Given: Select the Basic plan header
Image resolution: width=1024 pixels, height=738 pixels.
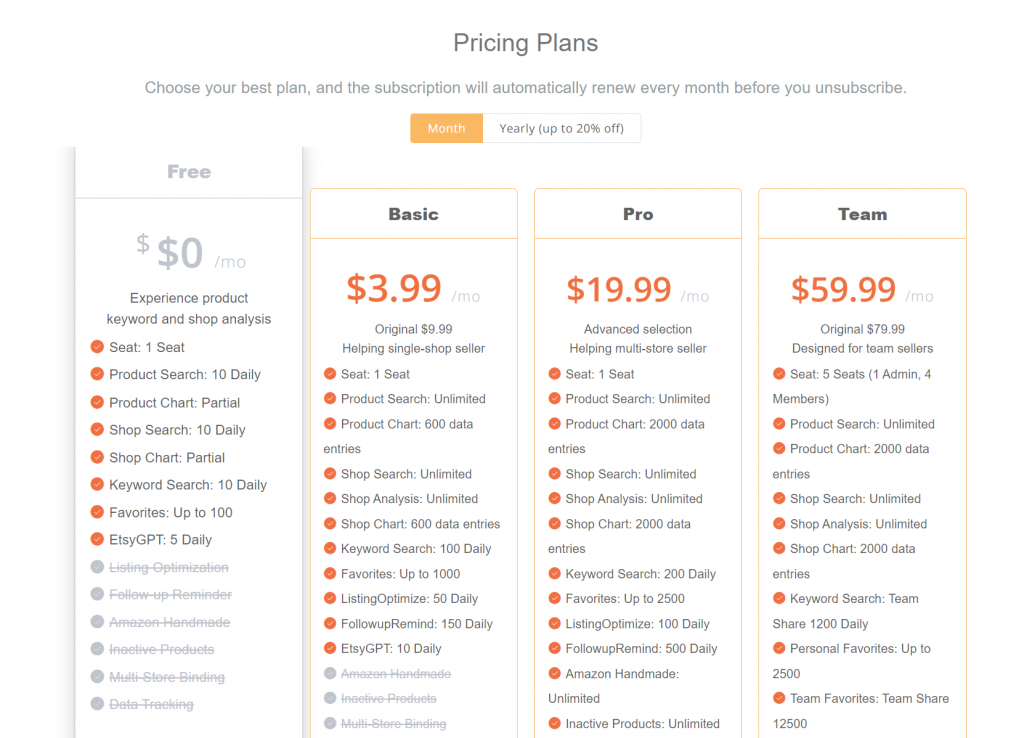Looking at the screenshot, I should pos(414,214).
